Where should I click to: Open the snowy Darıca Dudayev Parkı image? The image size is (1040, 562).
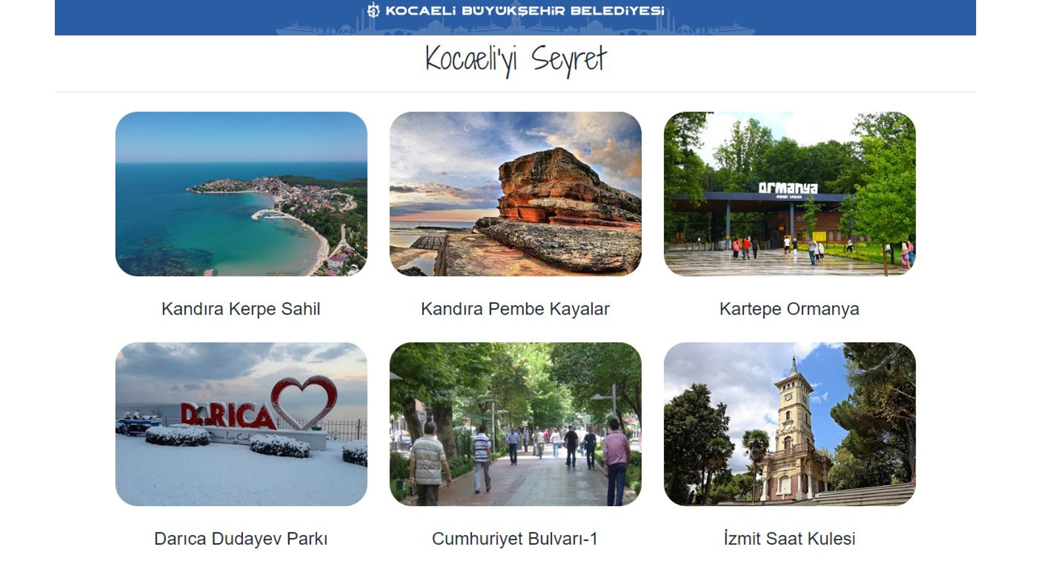click(x=241, y=424)
